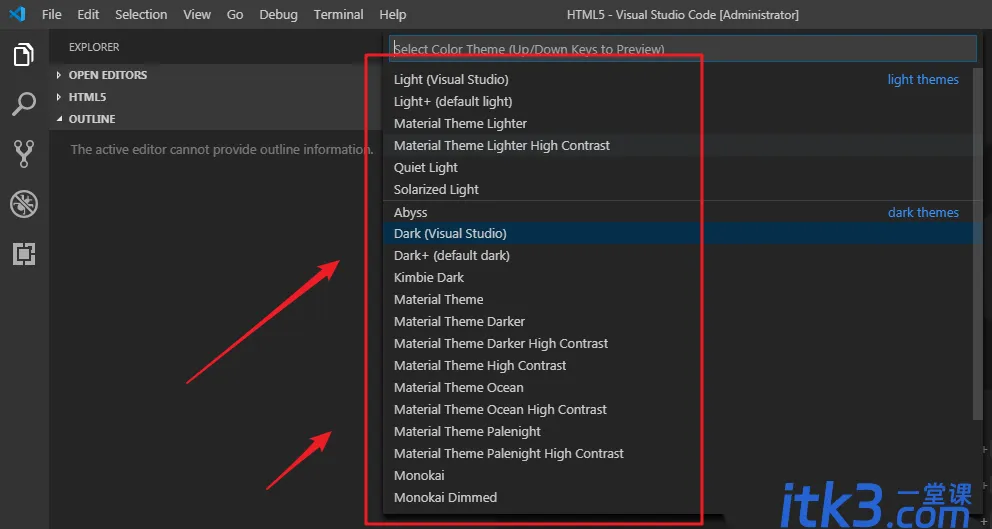Select Light+ (default light) theme
The image size is (992, 529).
(679, 101)
